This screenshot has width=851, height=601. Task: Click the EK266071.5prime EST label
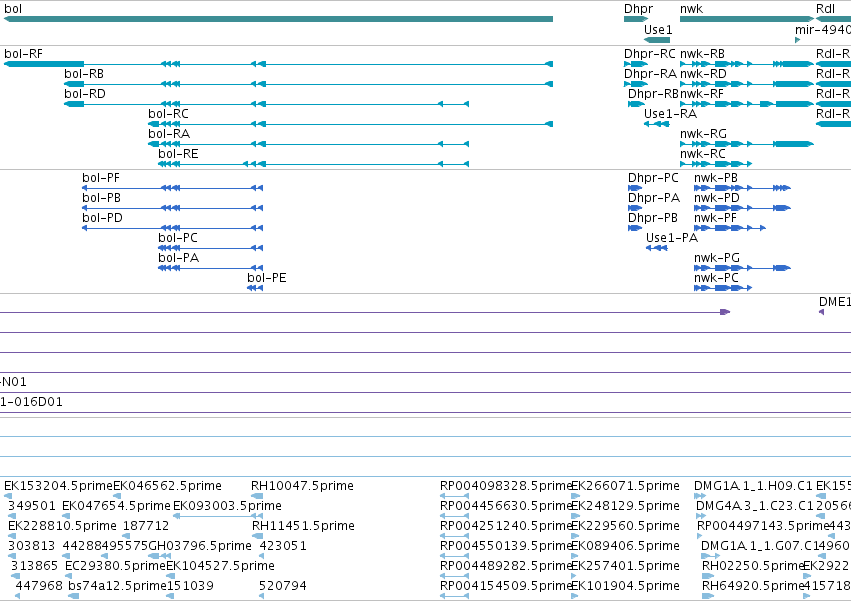(x=625, y=486)
